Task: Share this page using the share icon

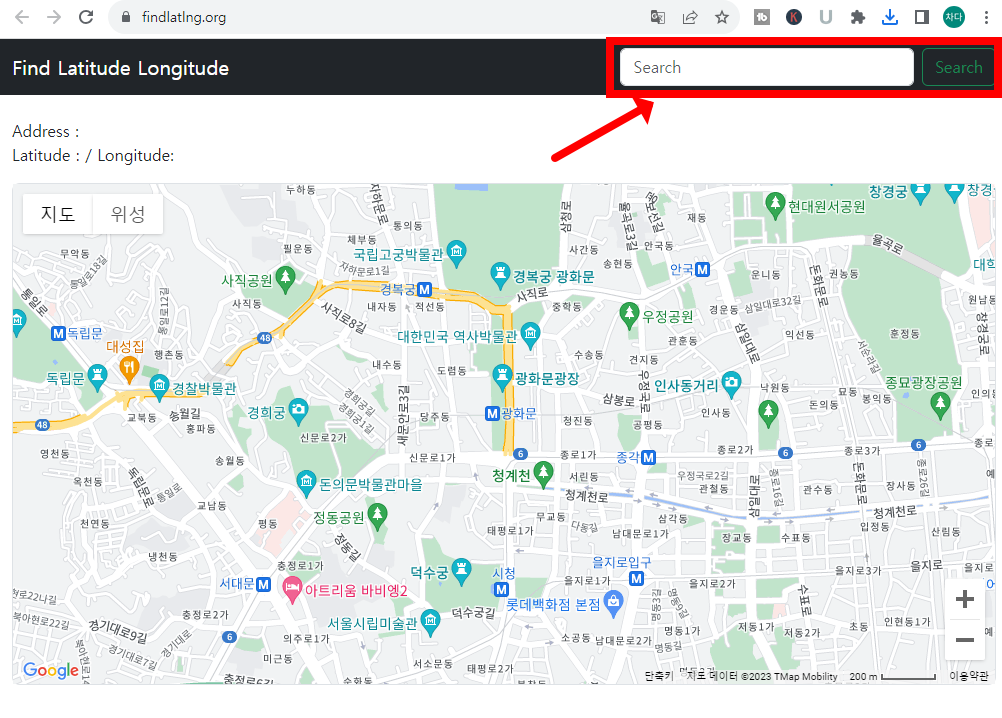Action: pos(690,17)
